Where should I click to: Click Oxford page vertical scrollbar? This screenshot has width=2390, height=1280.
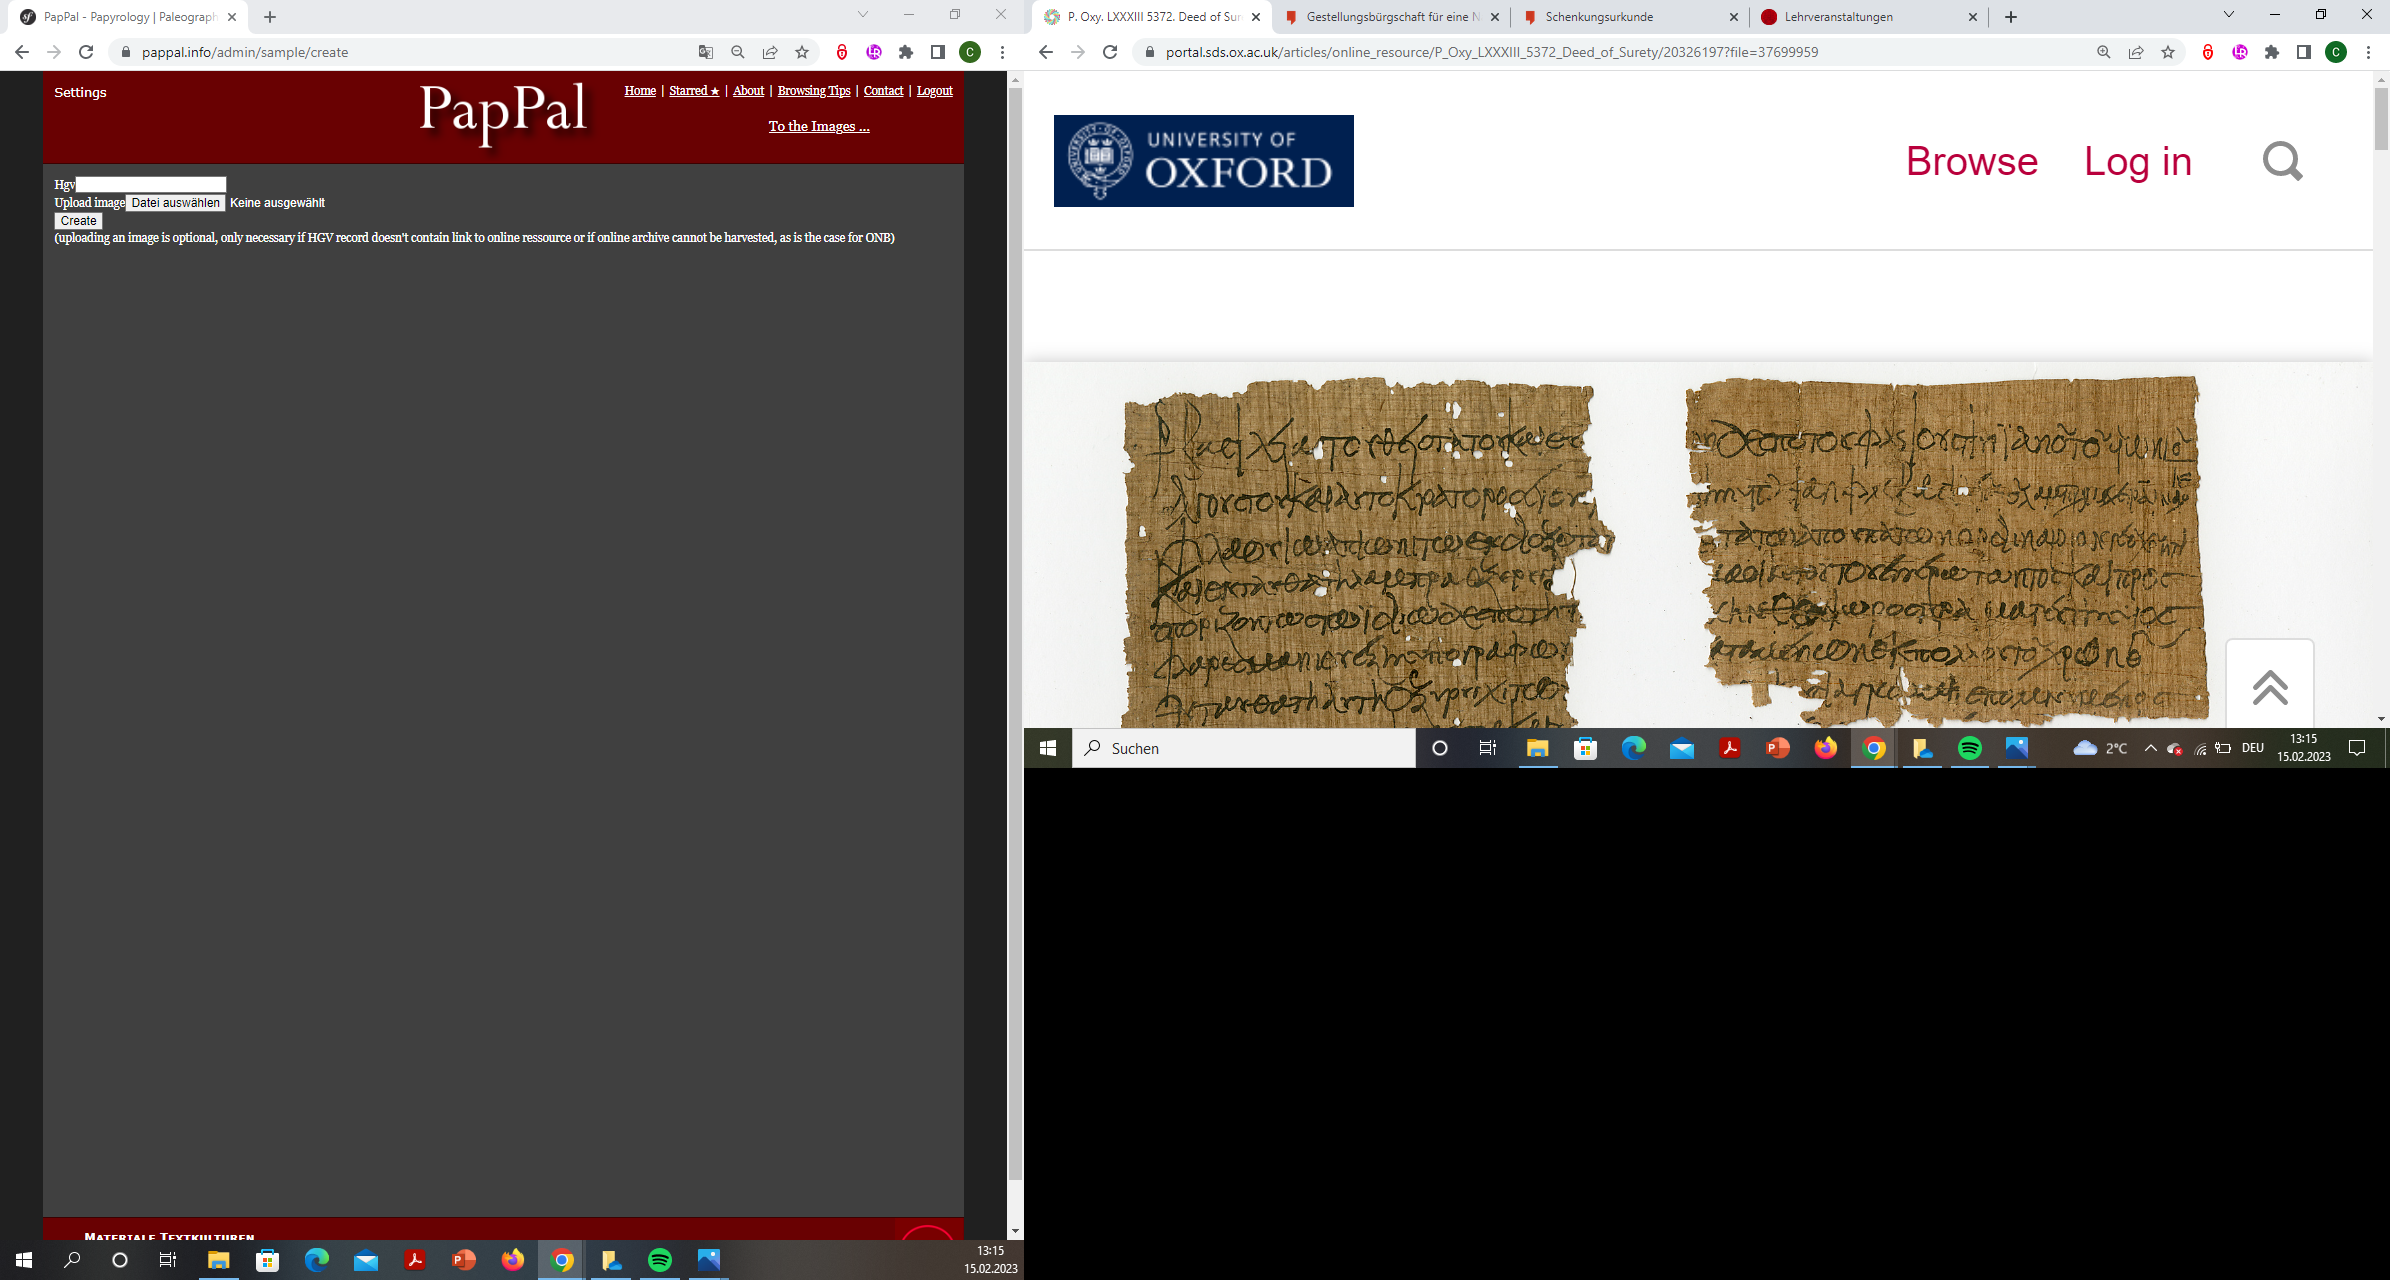tap(2381, 118)
